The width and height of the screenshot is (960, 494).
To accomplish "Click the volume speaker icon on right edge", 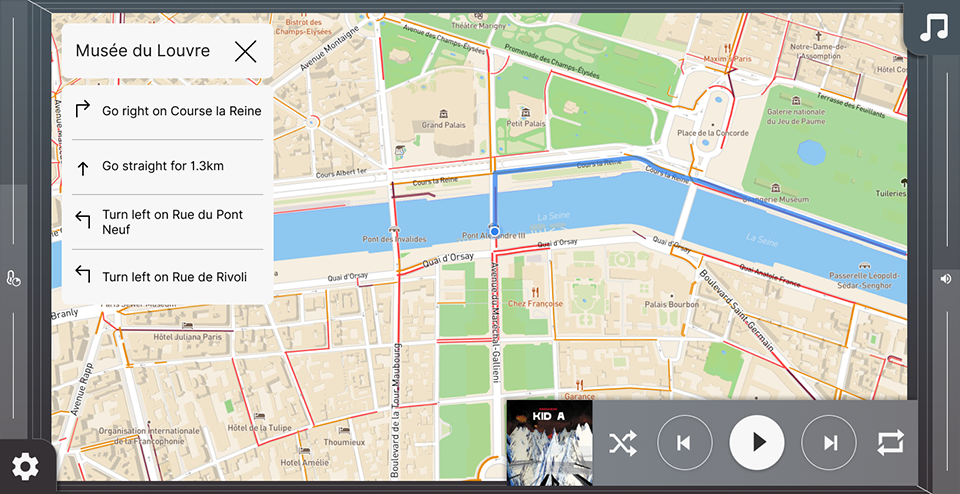I will 946,279.
